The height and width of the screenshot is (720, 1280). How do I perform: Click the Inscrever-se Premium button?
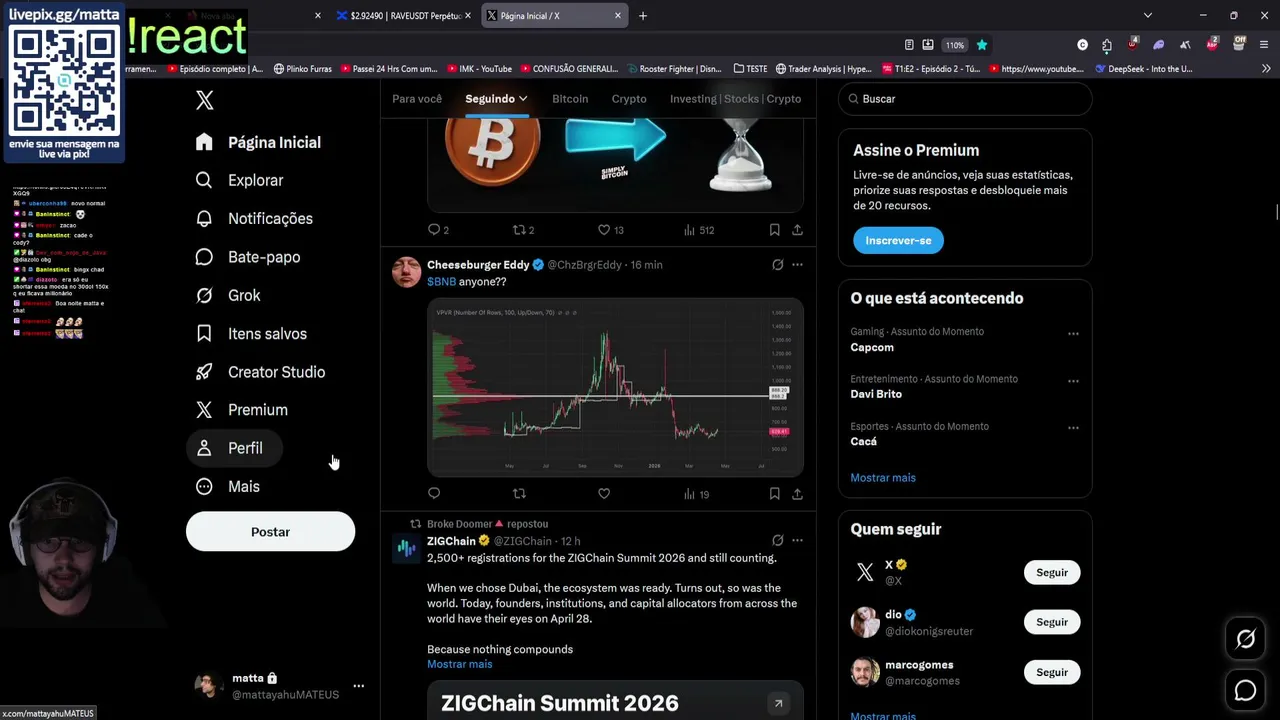[x=898, y=240]
